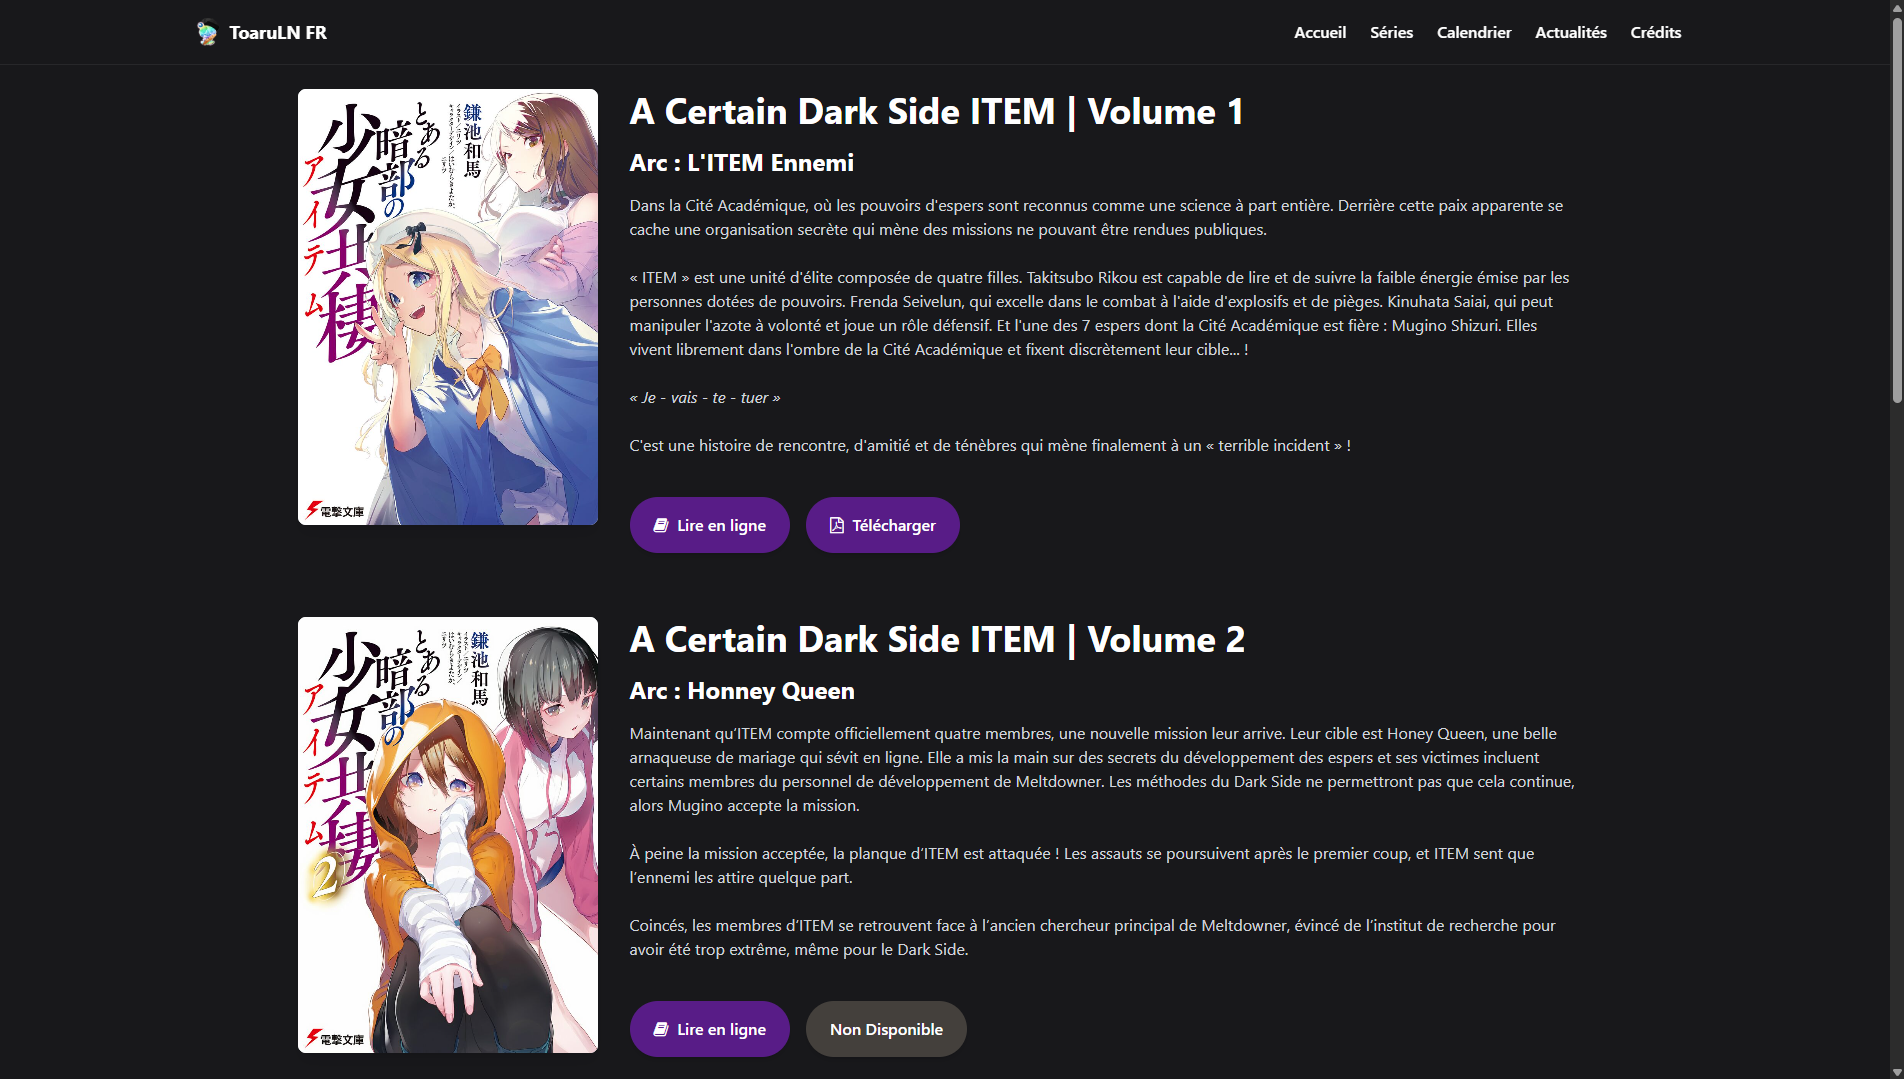
Task: Open the Accueil menu item
Action: [1320, 32]
